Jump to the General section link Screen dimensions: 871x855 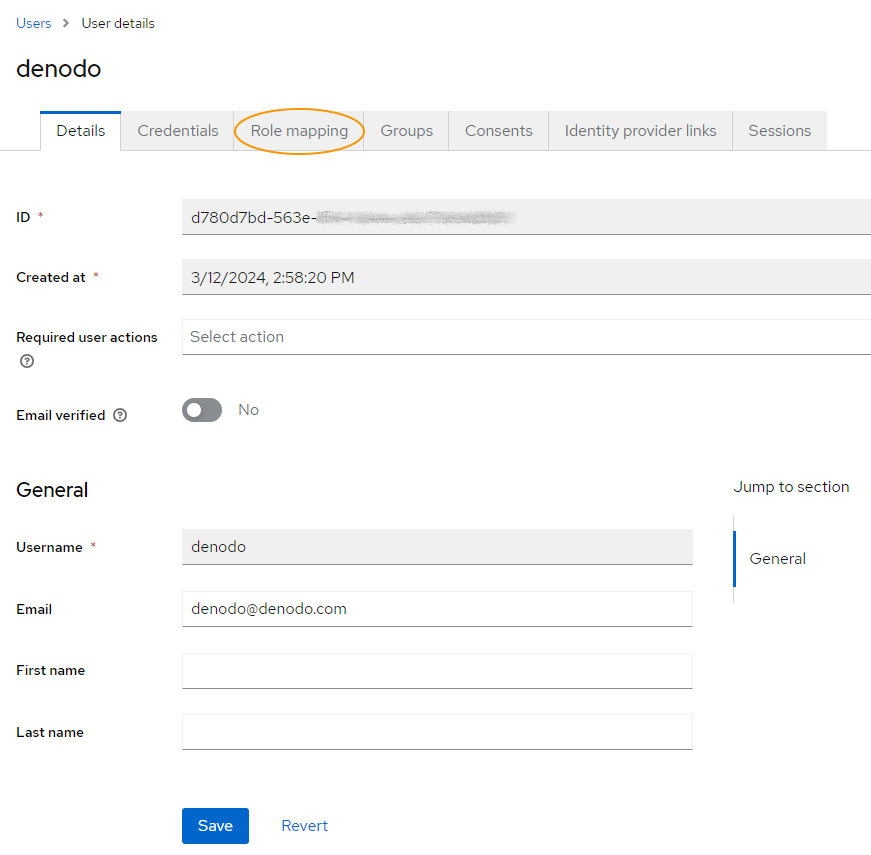click(x=777, y=558)
